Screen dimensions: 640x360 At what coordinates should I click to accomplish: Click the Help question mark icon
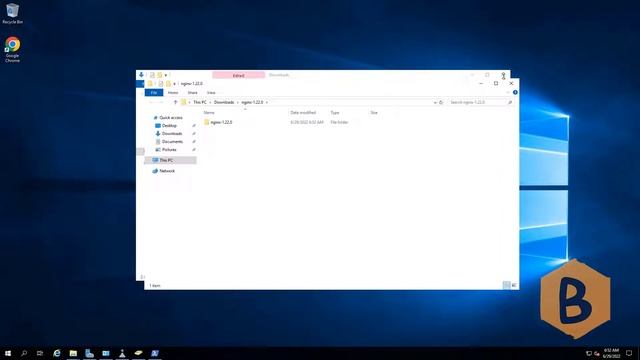(x=515, y=93)
